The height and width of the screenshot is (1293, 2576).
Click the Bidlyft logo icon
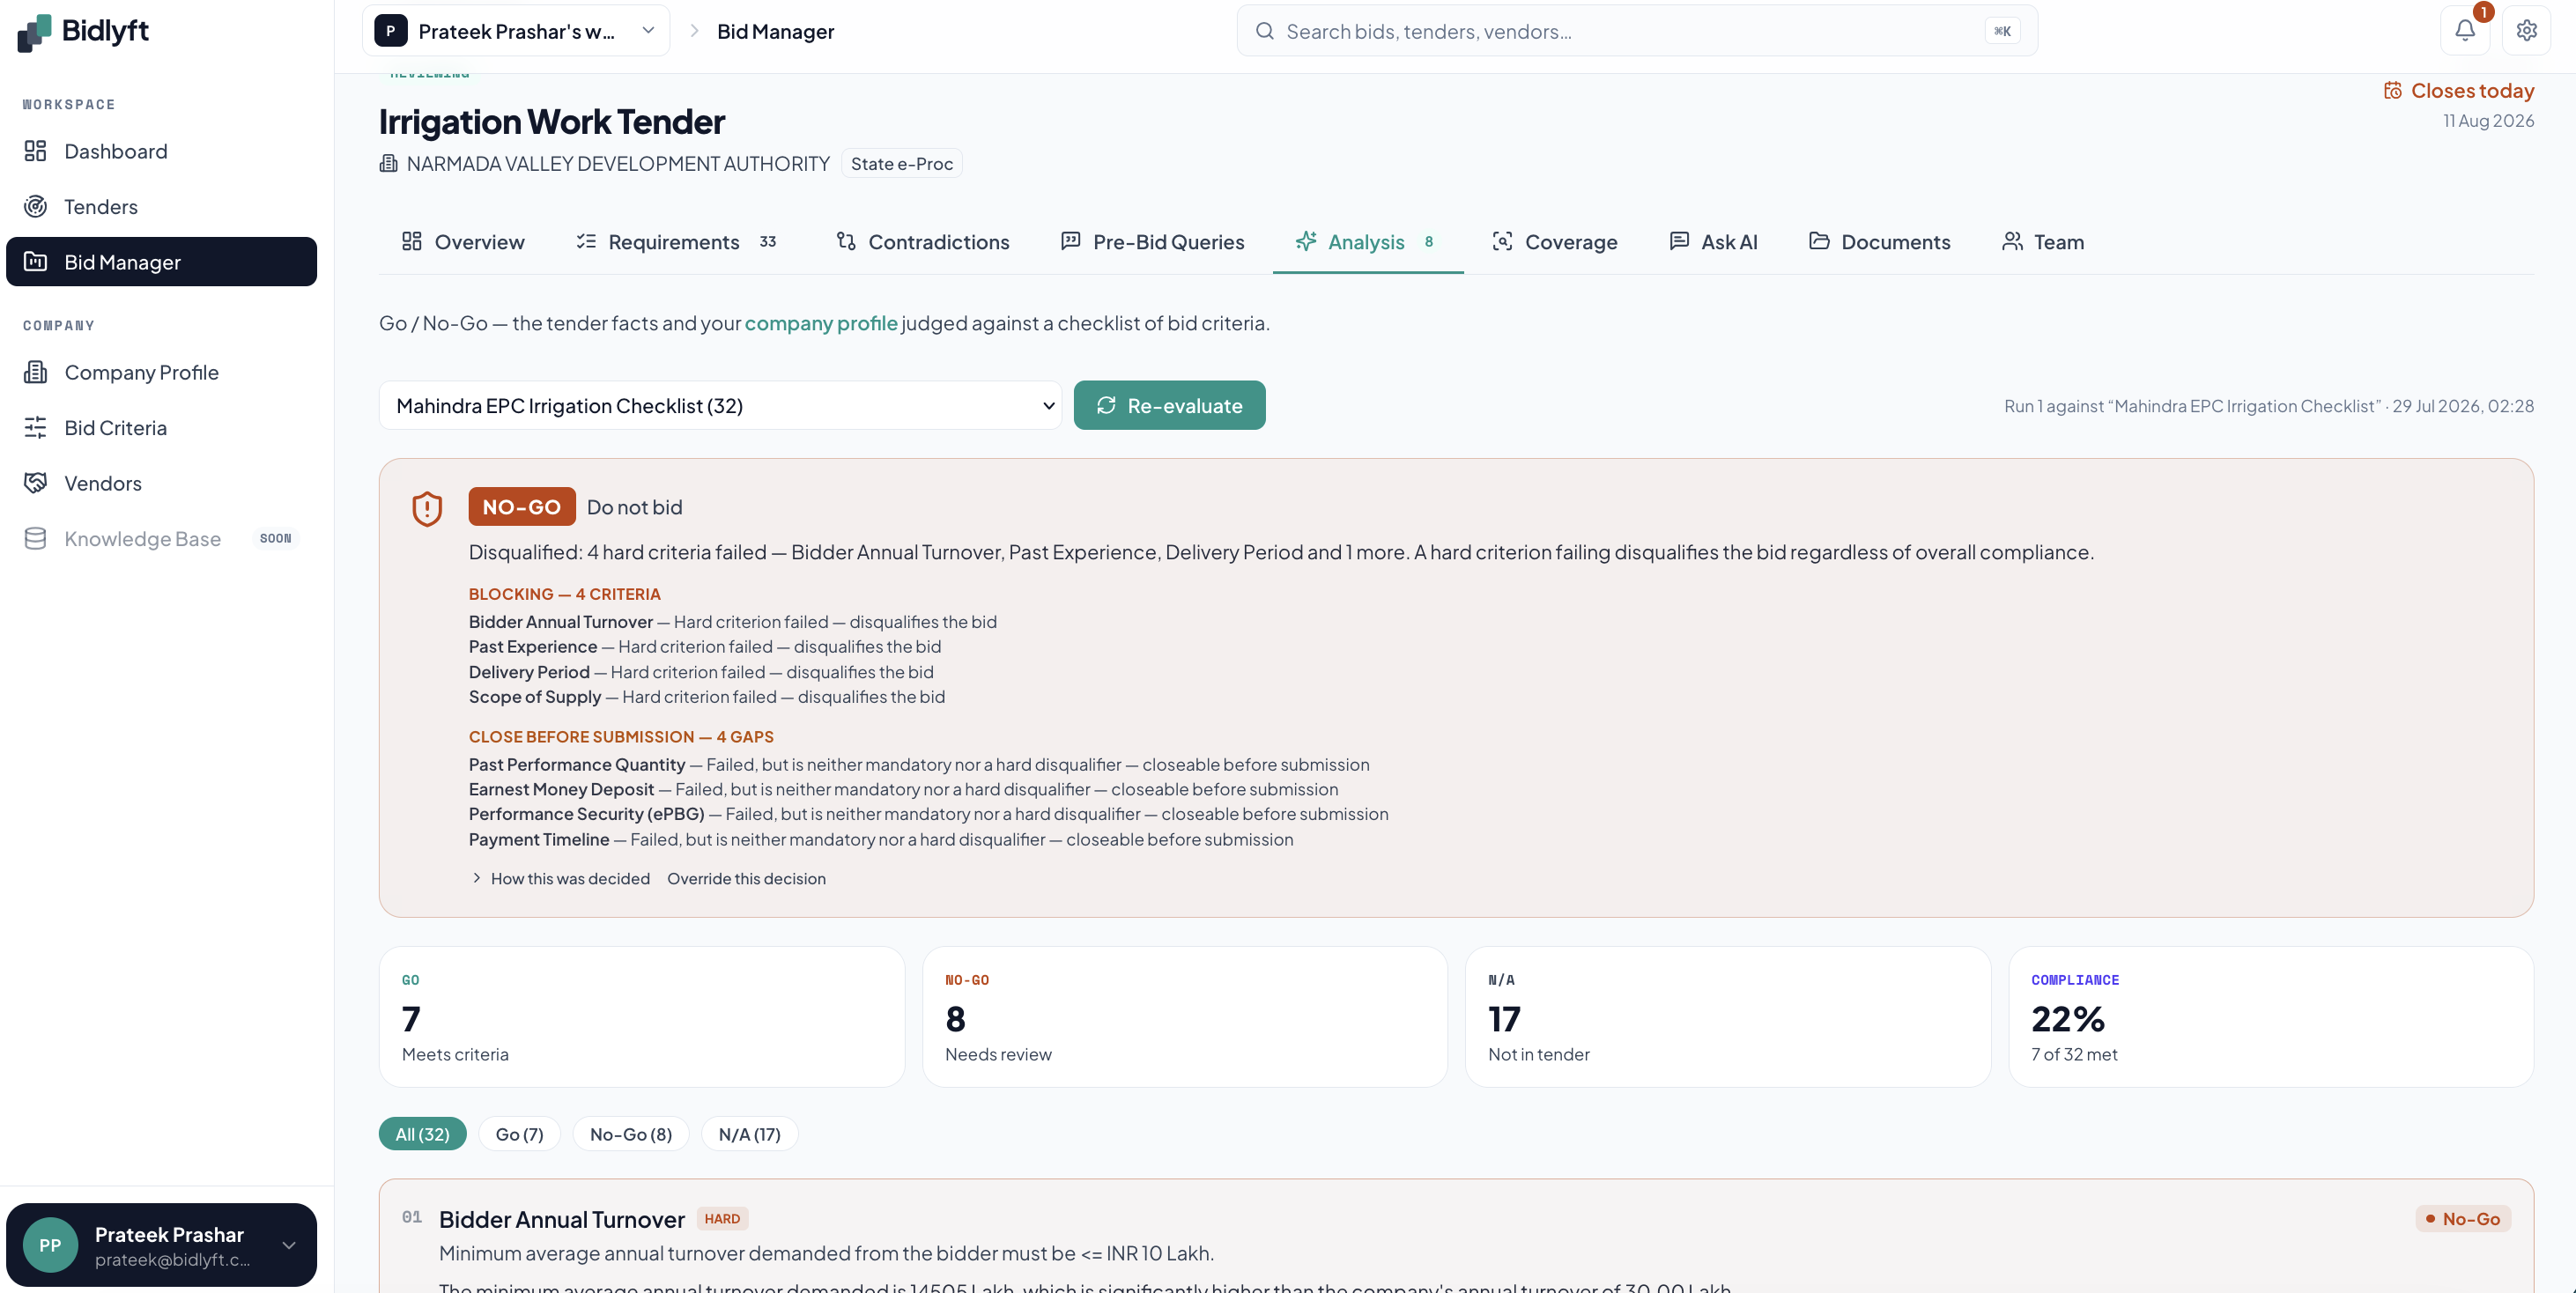pos(34,32)
